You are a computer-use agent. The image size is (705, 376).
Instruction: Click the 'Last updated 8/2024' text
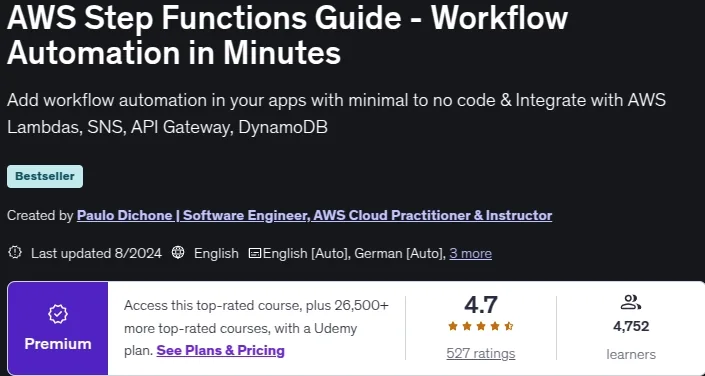click(x=96, y=254)
